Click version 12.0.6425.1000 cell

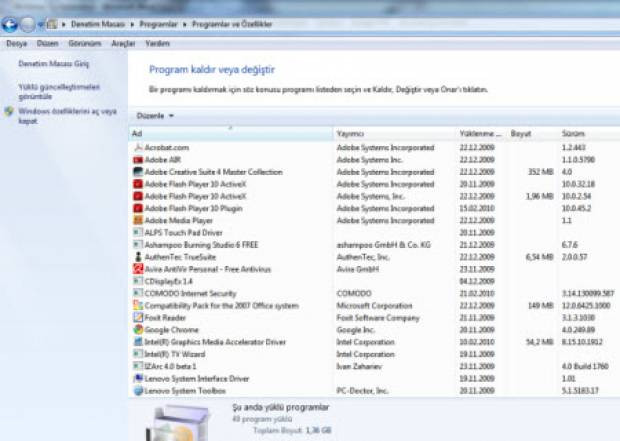[x=586, y=306]
